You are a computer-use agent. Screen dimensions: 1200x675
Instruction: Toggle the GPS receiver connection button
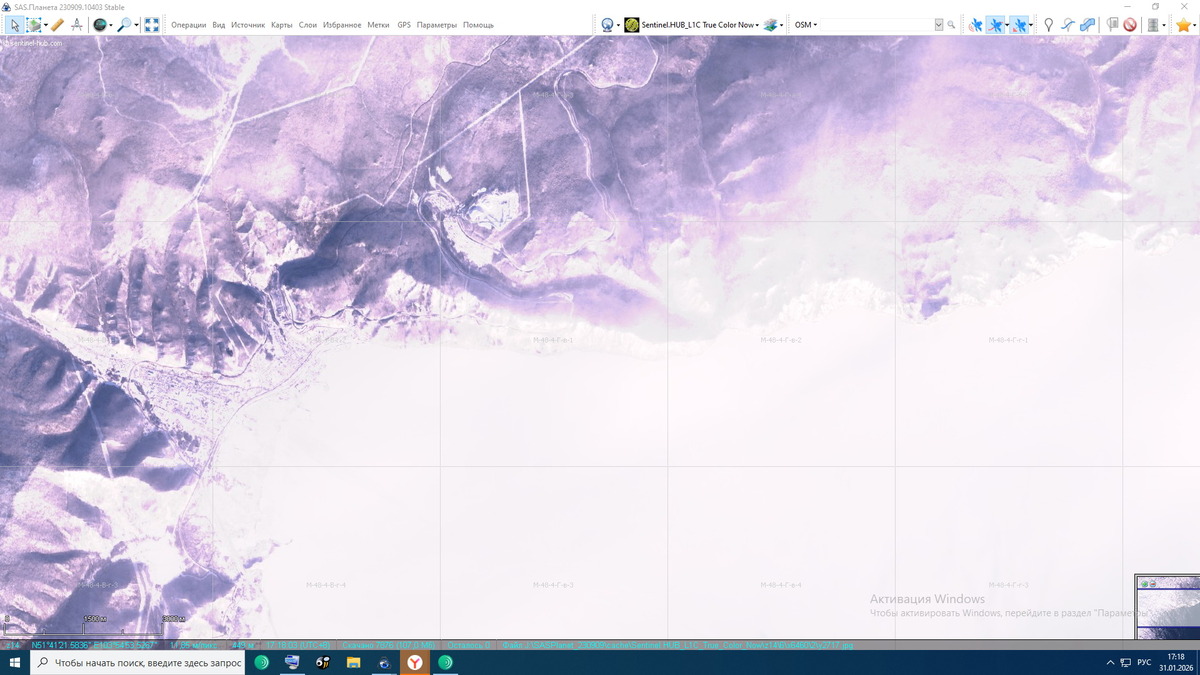point(975,25)
